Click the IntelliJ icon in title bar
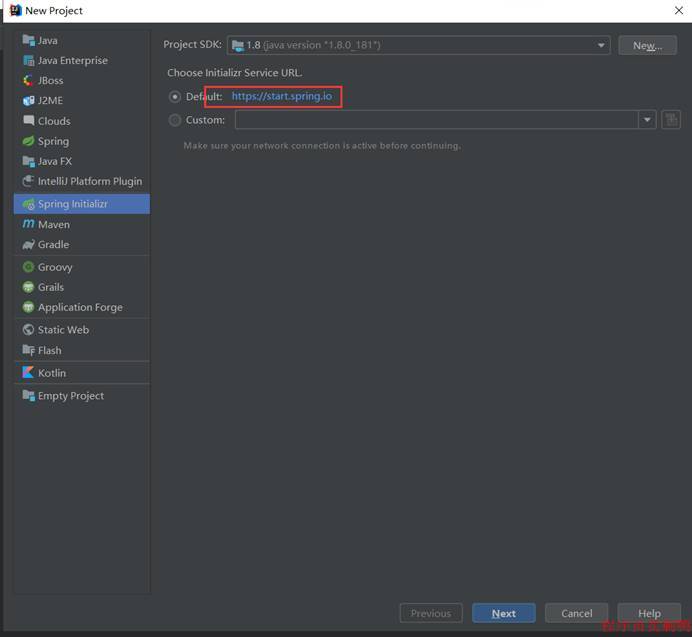Screen dimensions: 692x637 pos(15,10)
